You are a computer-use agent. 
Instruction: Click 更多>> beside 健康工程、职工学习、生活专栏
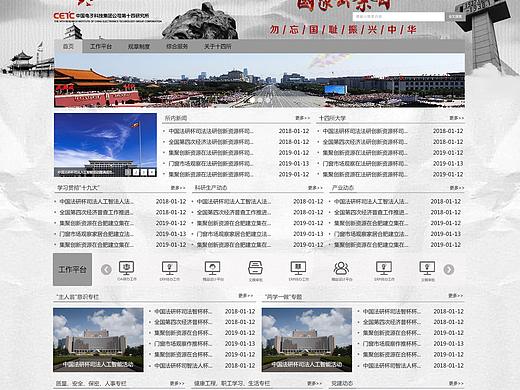[314, 384]
